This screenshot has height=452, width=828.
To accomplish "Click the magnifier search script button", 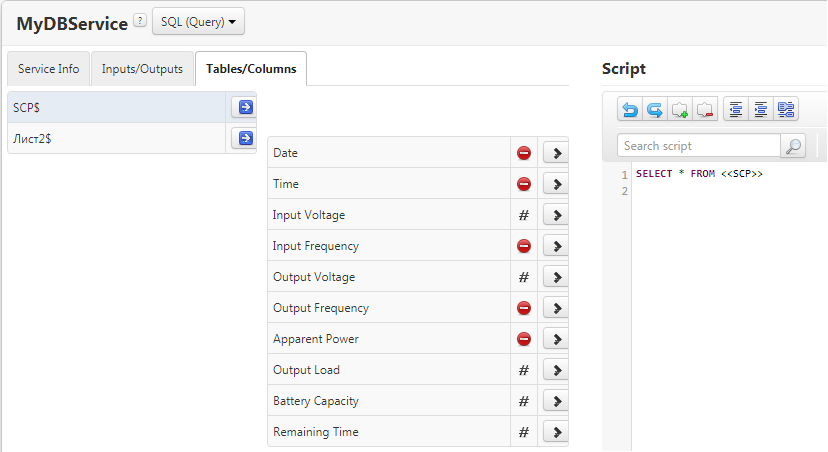I will point(793,146).
